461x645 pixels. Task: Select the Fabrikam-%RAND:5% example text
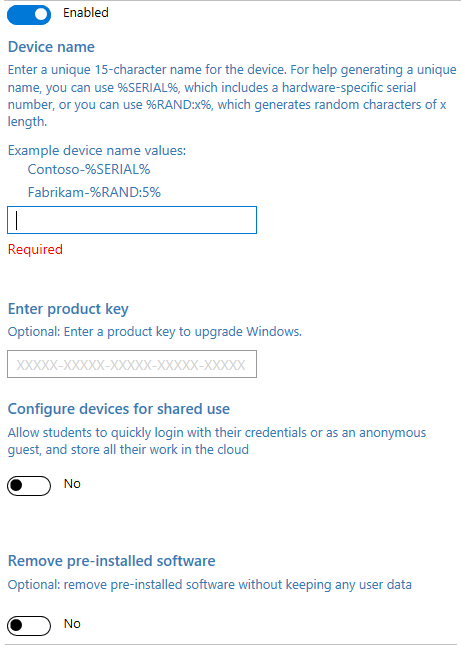pos(94,192)
